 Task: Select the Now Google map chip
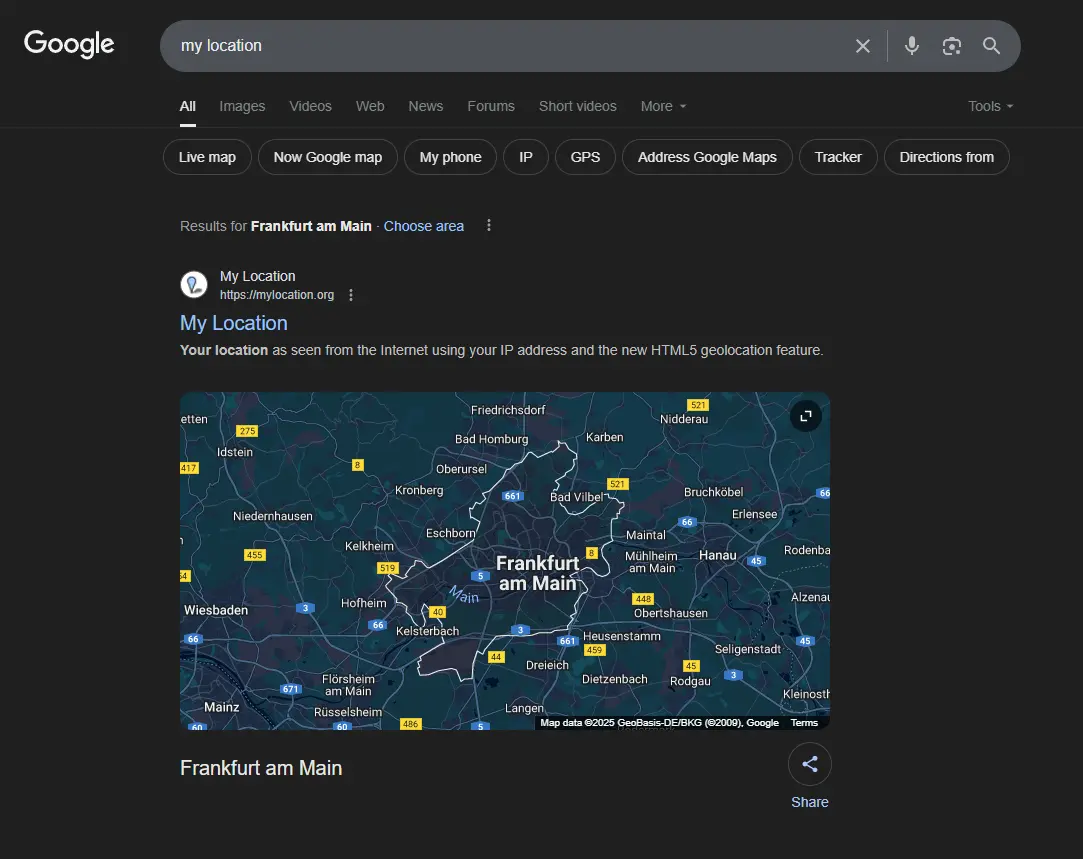(328, 157)
